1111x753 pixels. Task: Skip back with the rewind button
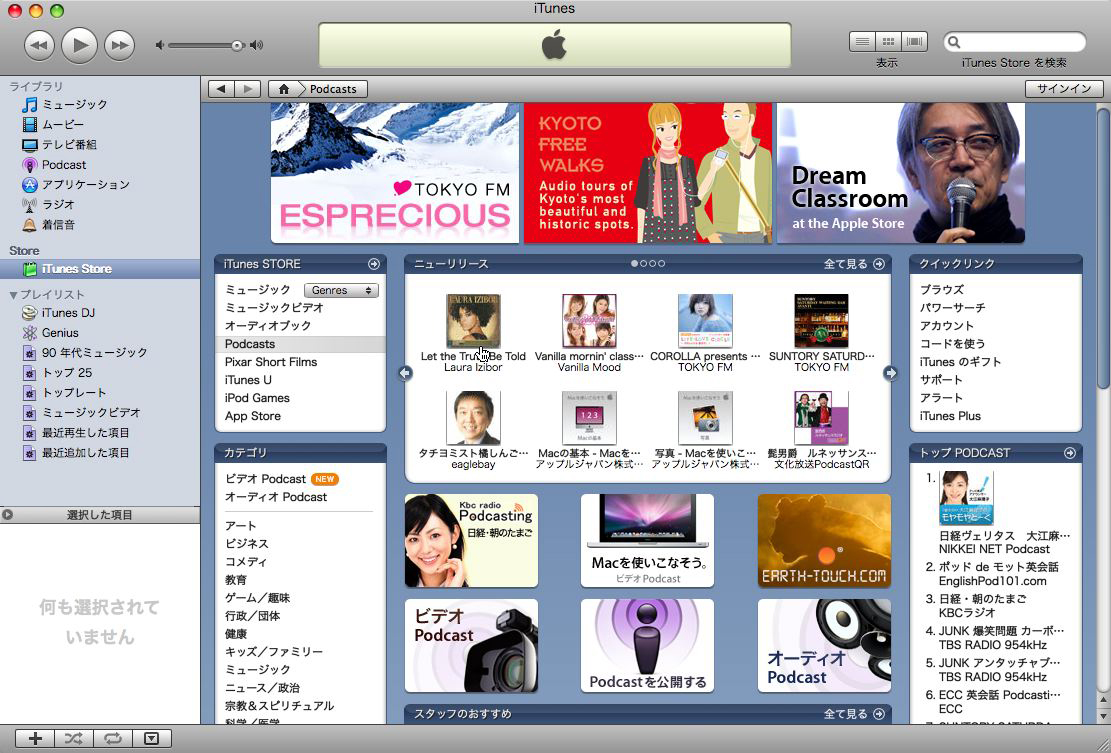pos(39,45)
